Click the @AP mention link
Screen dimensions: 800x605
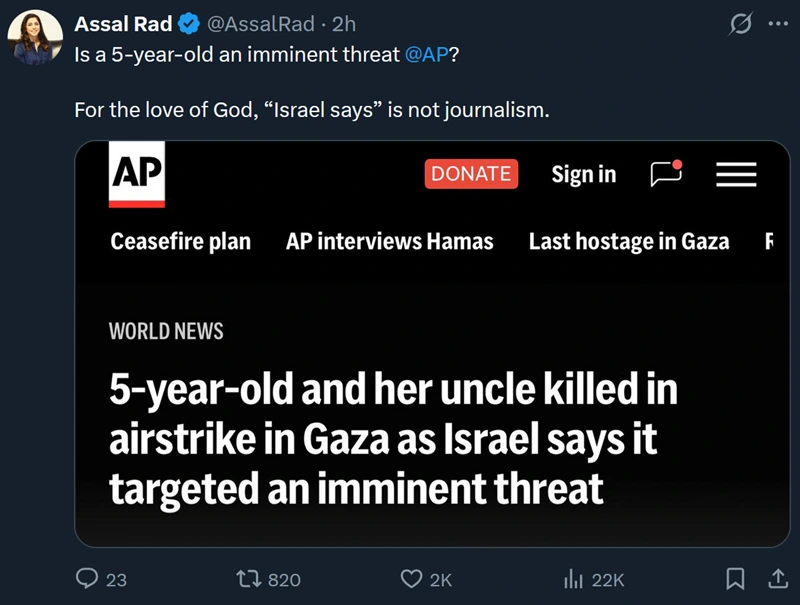(427, 54)
